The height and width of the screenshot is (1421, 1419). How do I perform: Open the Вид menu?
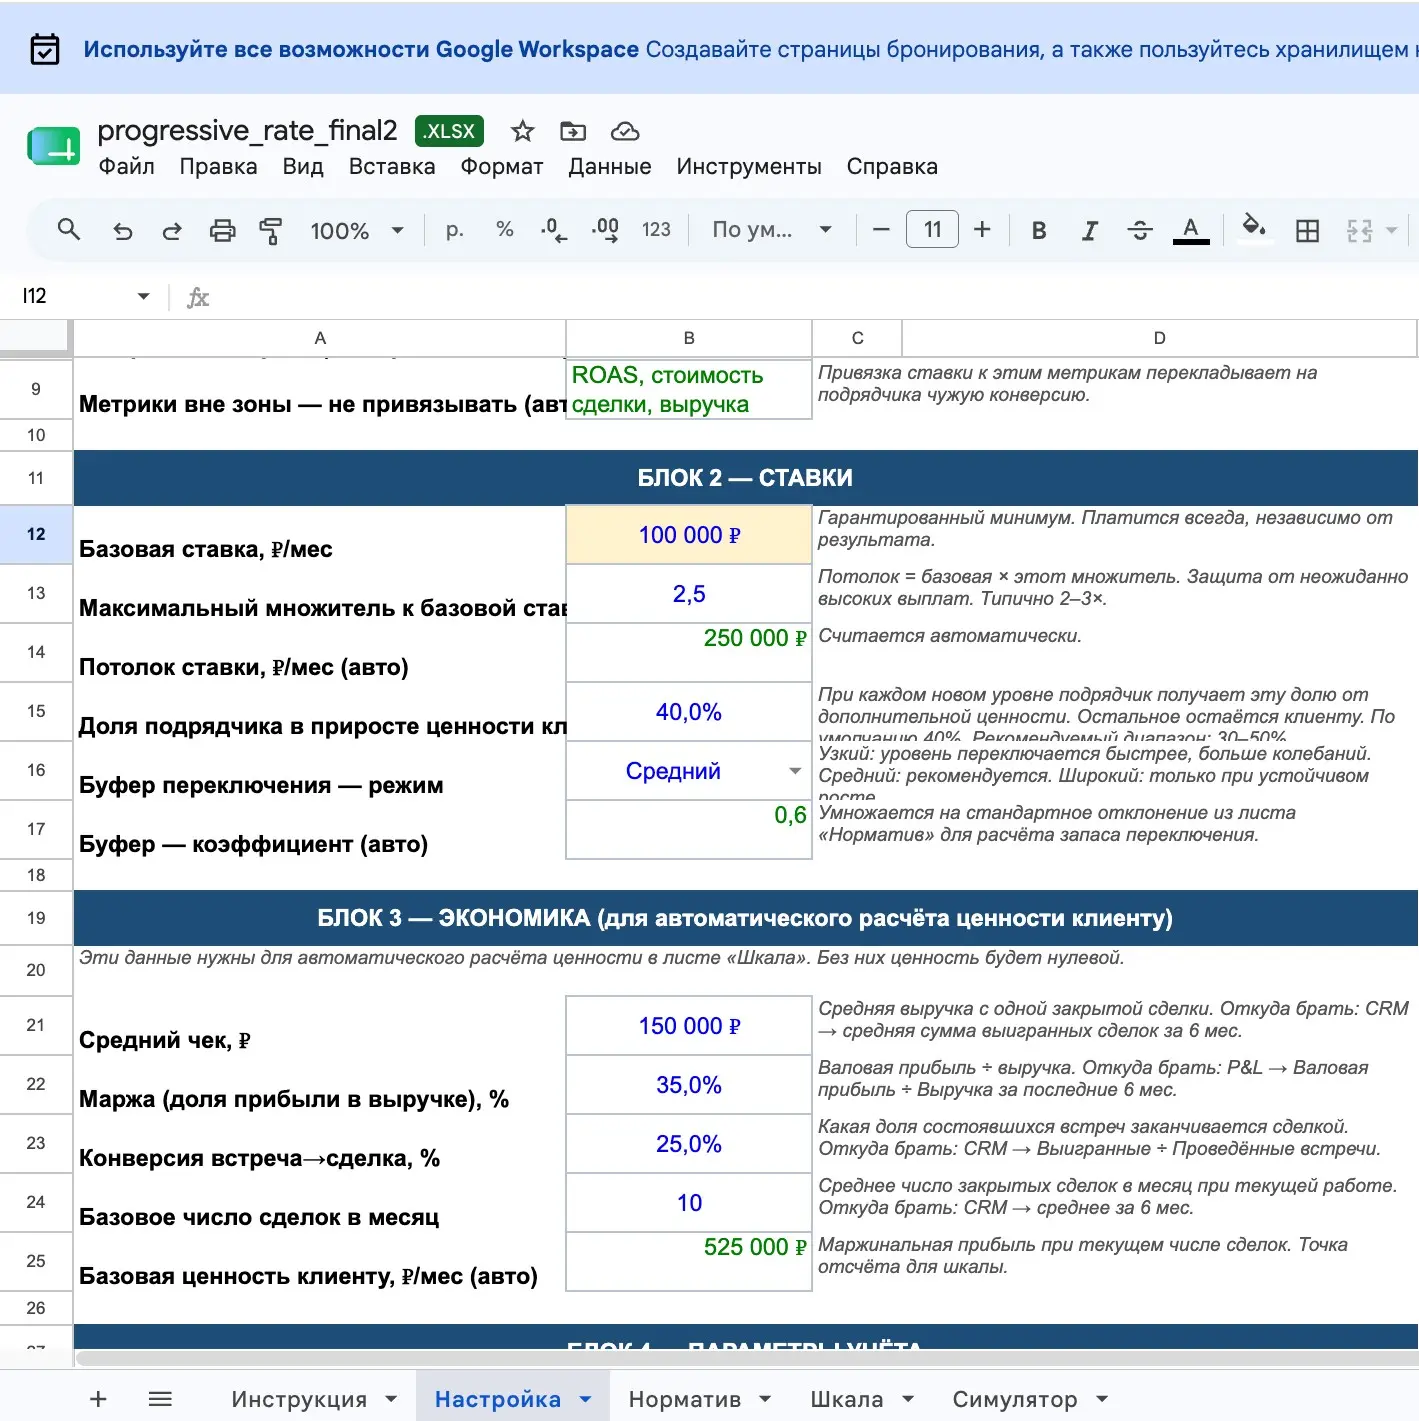pyautogui.click(x=303, y=166)
